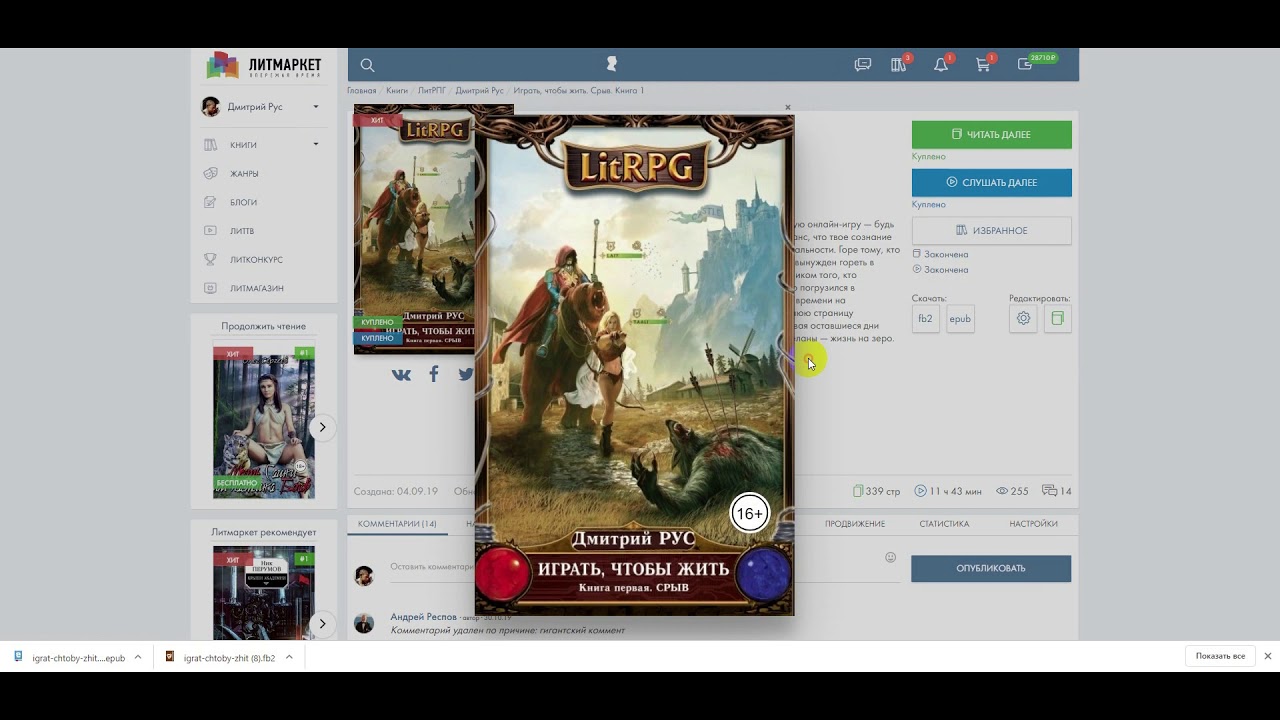Share the book on Twitter
Screen dimensions: 1280x720
466,374
